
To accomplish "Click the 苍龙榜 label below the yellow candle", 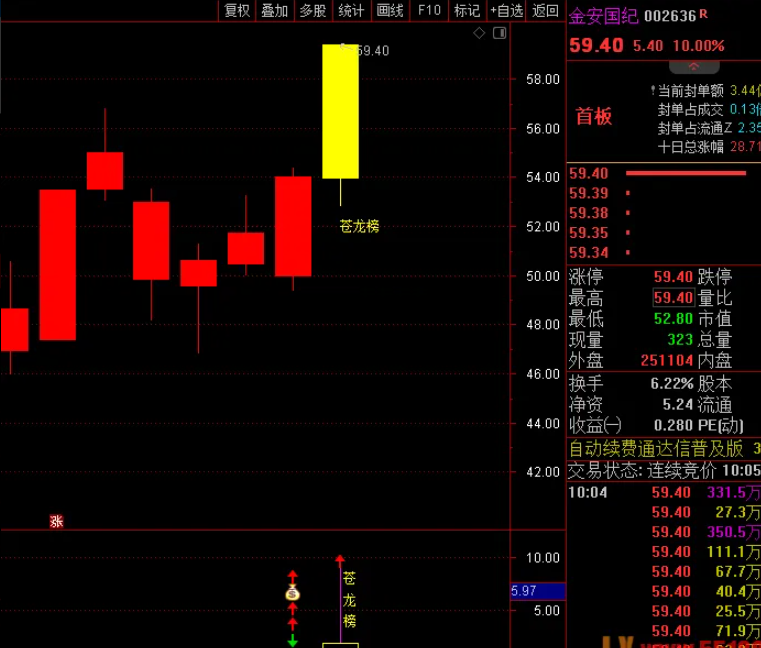I will click(x=359, y=226).
